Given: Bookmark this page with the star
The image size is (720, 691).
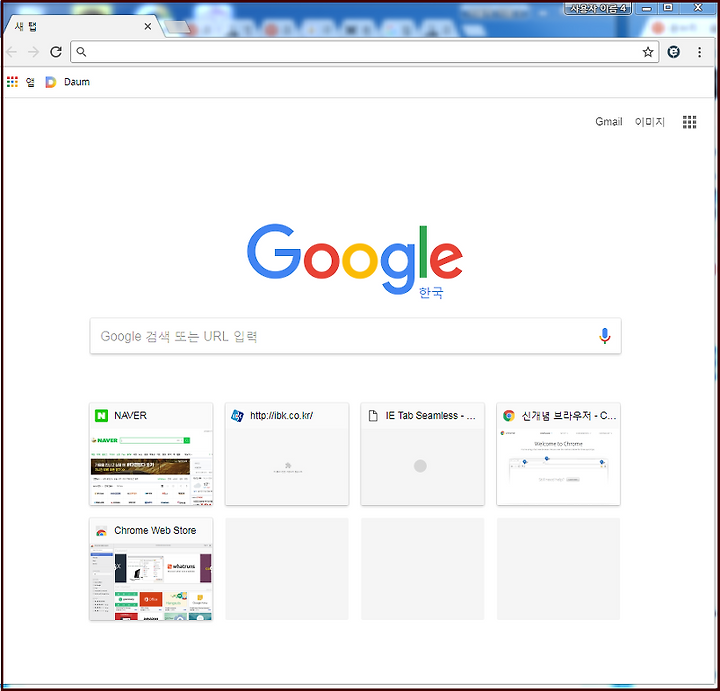Looking at the screenshot, I should [647, 52].
